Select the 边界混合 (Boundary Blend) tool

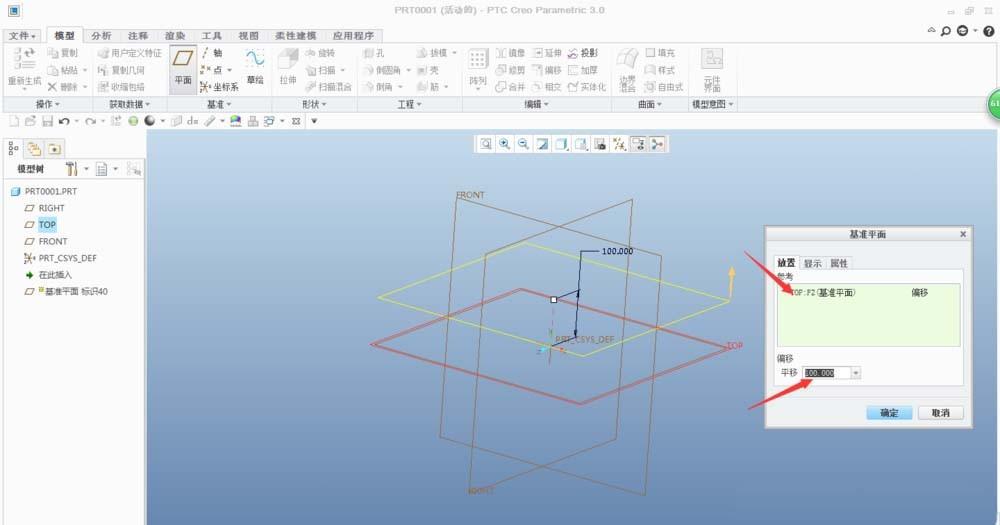[627, 69]
